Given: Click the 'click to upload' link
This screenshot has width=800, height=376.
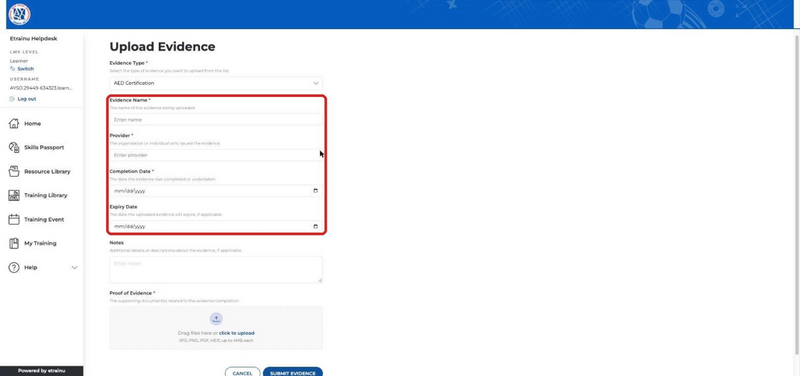Looking at the screenshot, I should tap(237, 333).
